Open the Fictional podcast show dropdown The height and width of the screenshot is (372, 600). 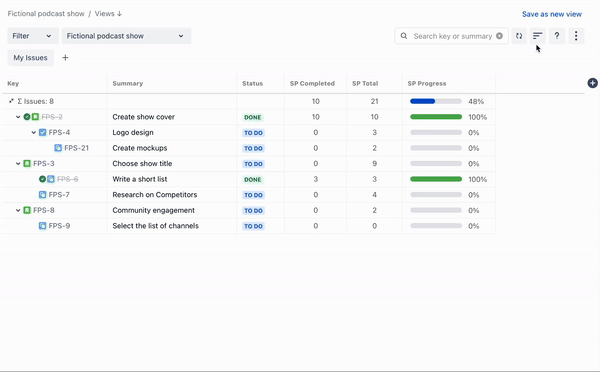(126, 36)
